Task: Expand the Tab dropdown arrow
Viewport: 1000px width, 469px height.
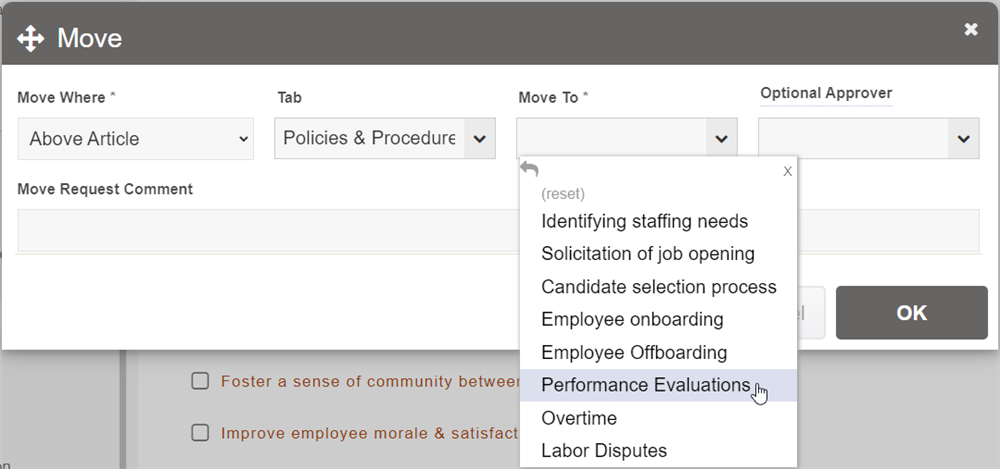Action: (479, 138)
